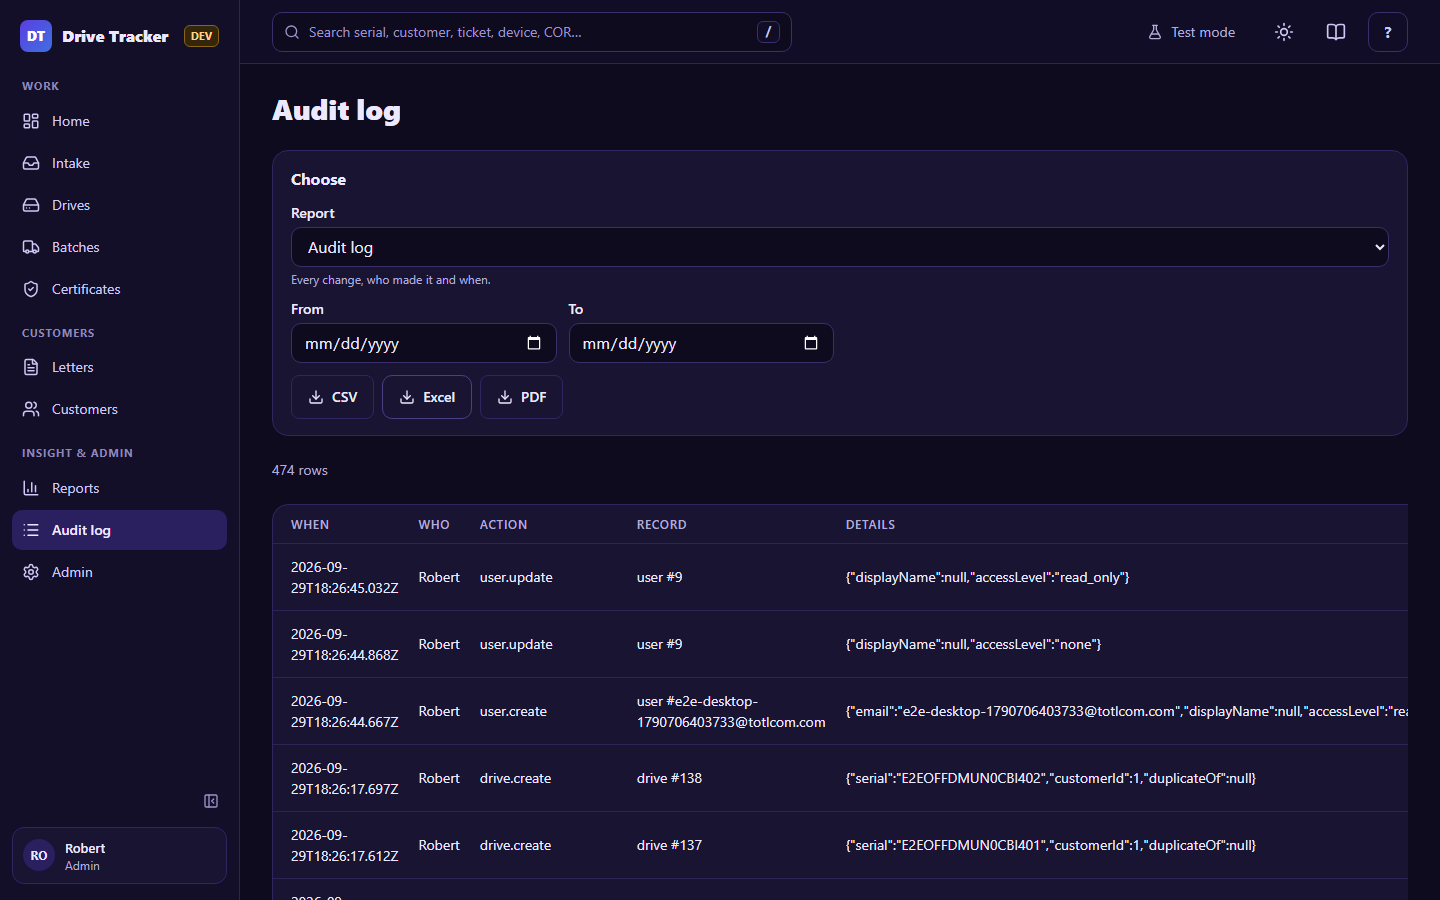Go to the Customers page
Viewport: 1440px width, 900px height.
[119, 409]
